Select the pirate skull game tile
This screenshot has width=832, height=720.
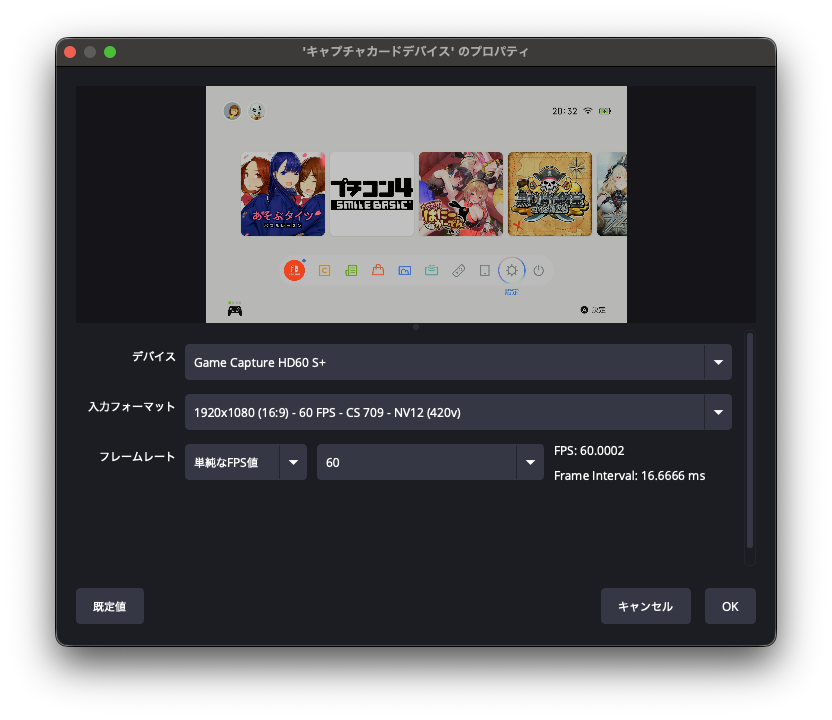550,194
